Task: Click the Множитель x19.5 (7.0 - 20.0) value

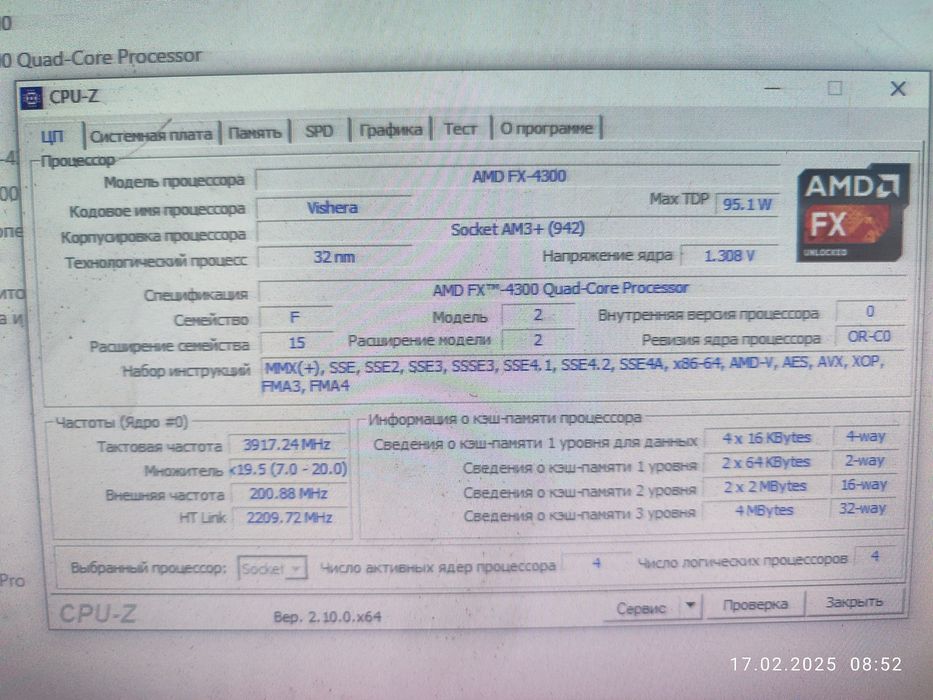Action: (288, 470)
